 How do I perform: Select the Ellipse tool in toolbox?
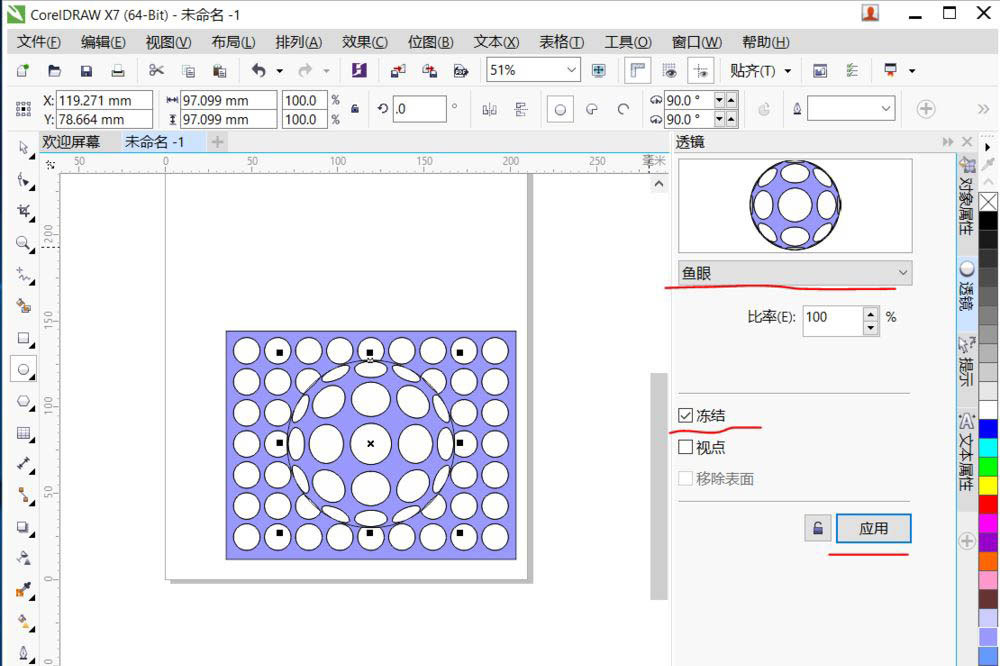pos(23,370)
